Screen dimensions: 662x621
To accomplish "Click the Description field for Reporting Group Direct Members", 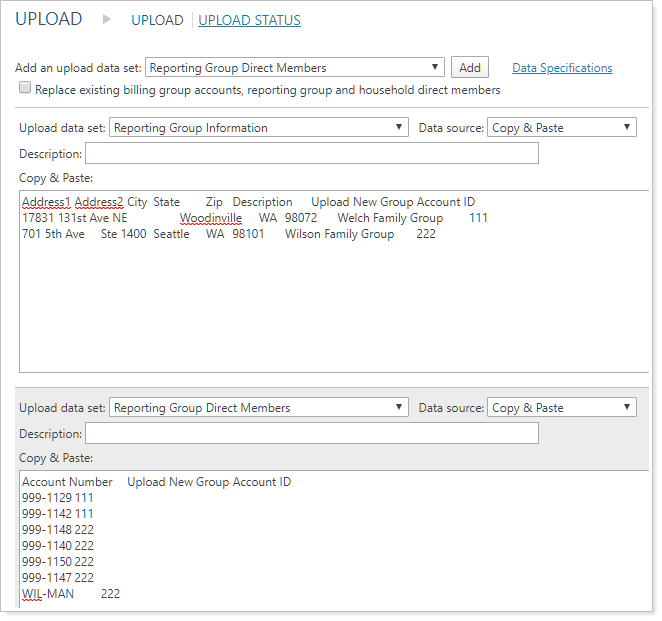I will [x=311, y=434].
